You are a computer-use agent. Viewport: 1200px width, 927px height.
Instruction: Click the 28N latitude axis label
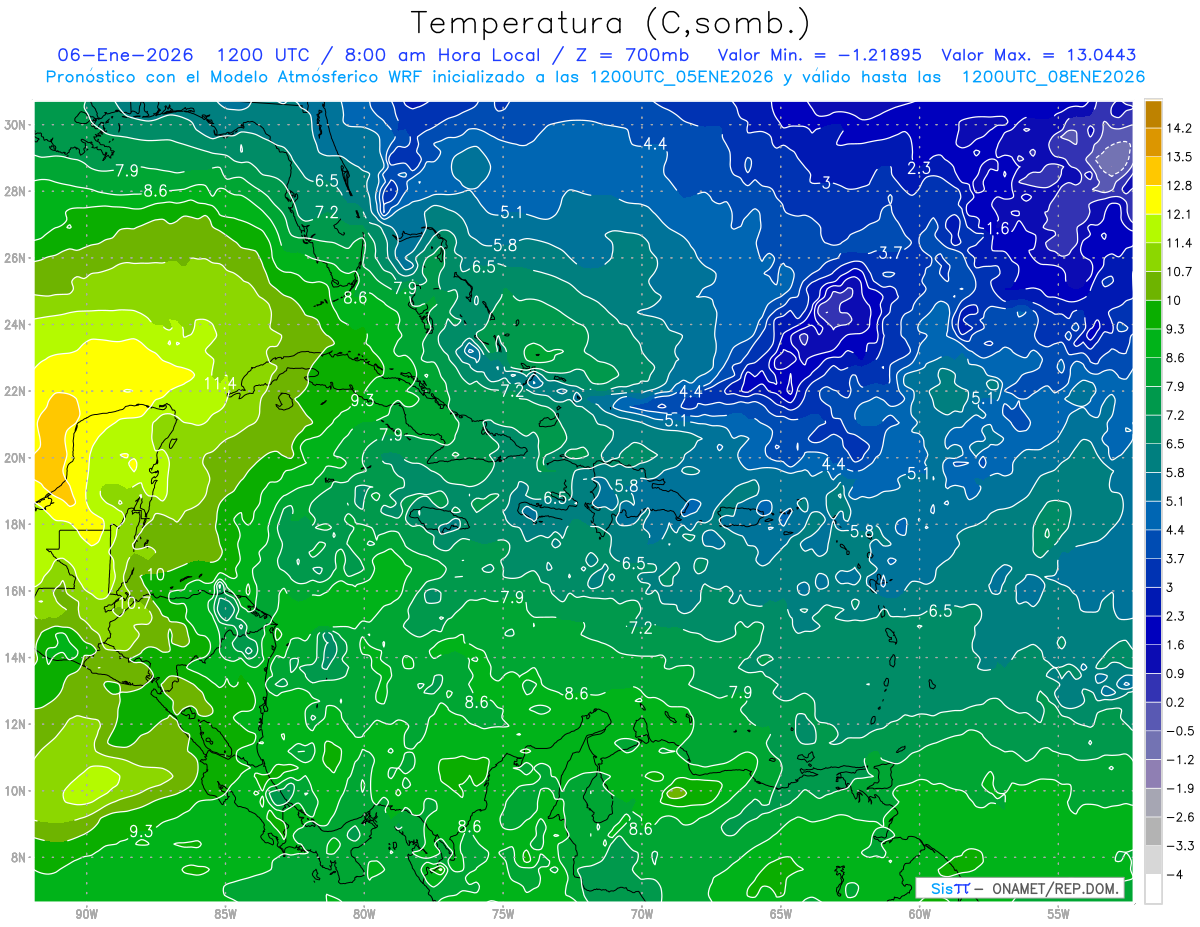17,191
